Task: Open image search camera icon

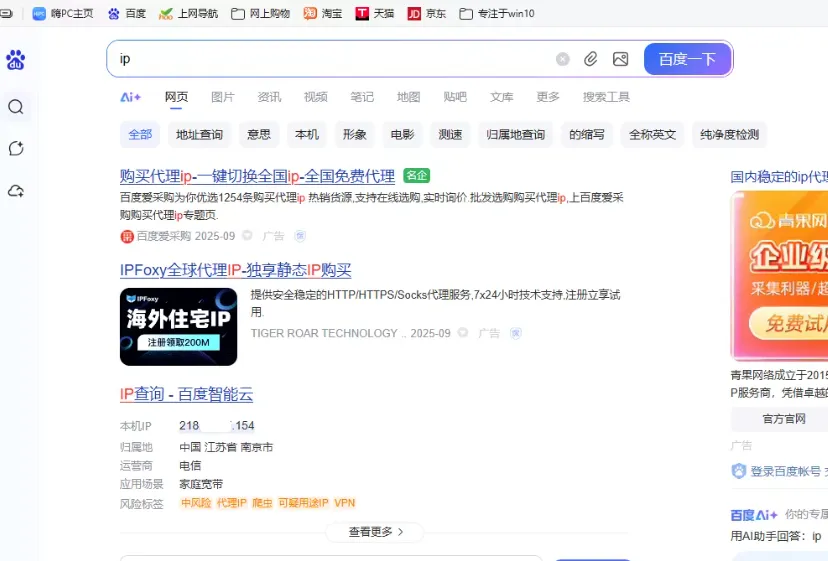Action: [x=620, y=59]
